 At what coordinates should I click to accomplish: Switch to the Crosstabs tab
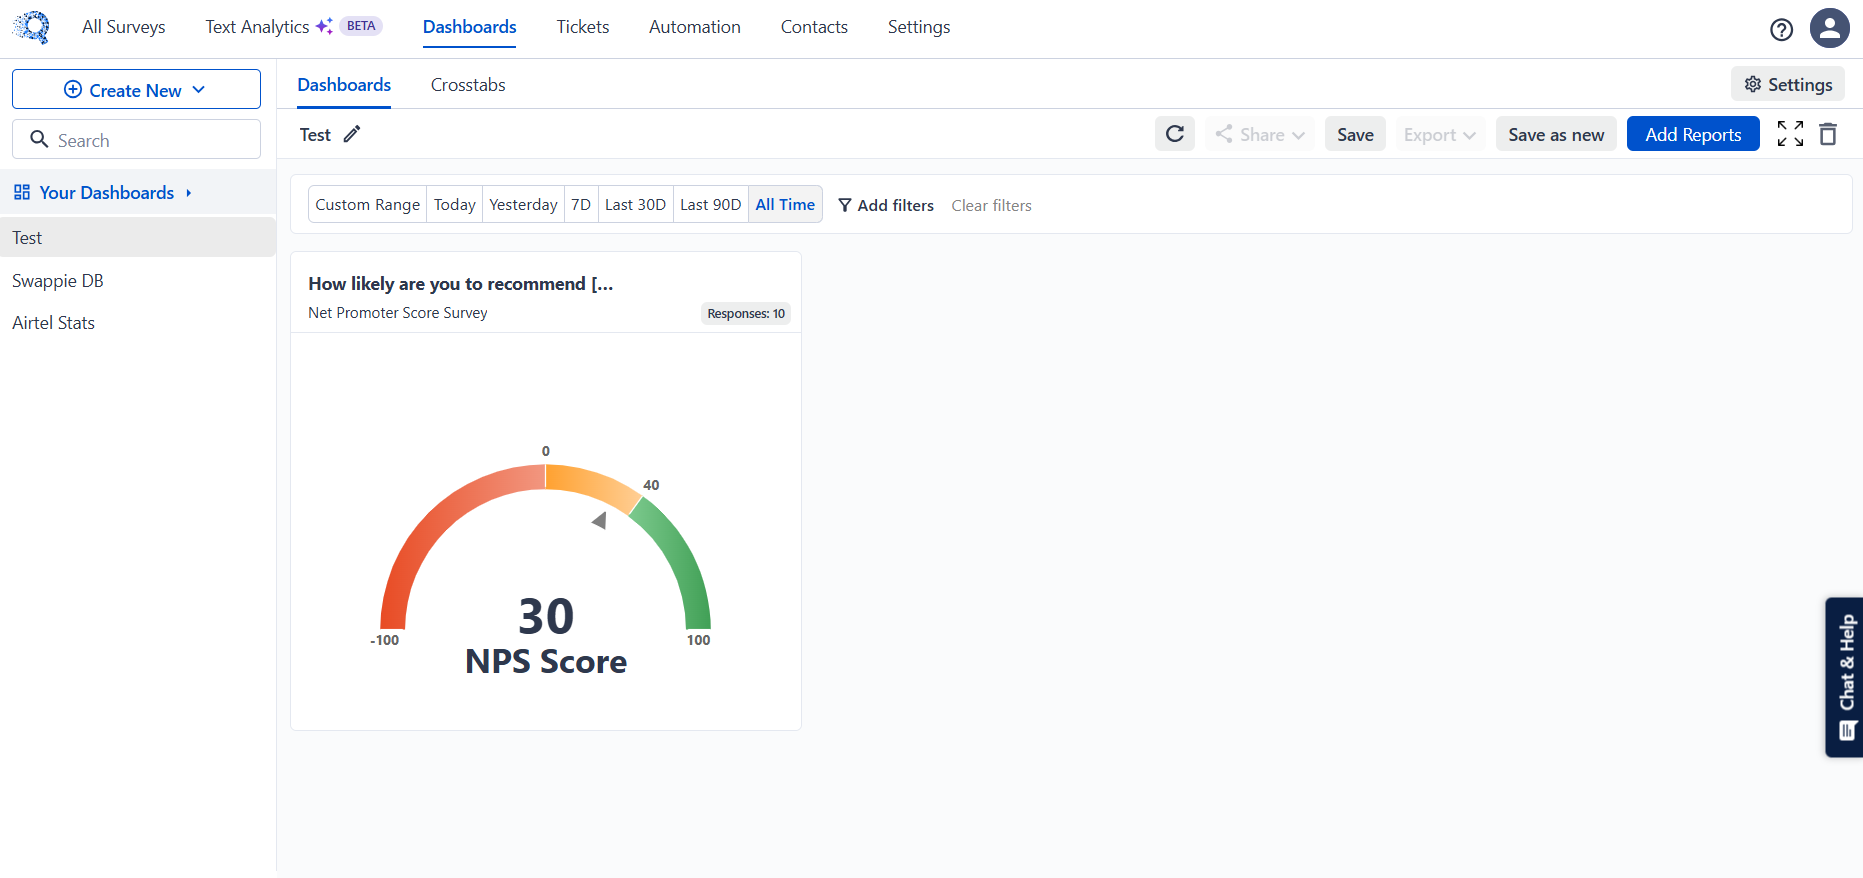pyautogui.click(x=468, y=85)
